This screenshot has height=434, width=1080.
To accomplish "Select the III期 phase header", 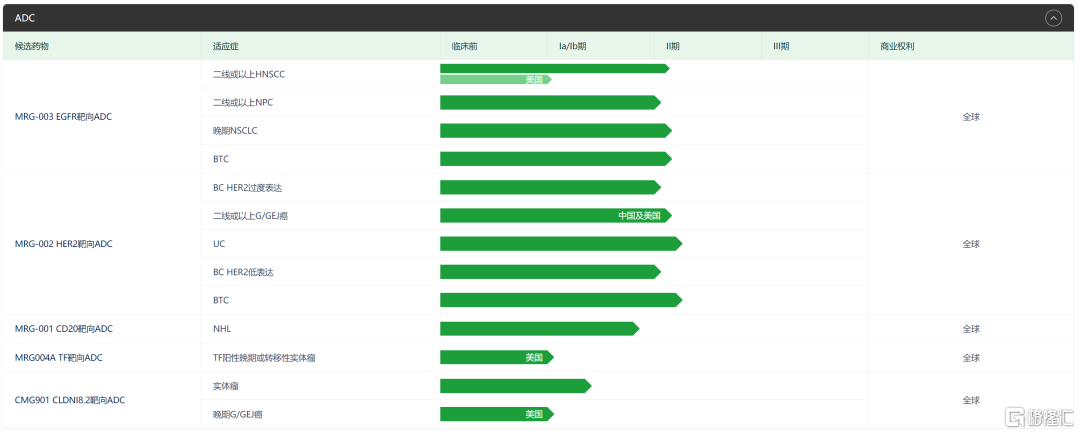I will (781, 46).
